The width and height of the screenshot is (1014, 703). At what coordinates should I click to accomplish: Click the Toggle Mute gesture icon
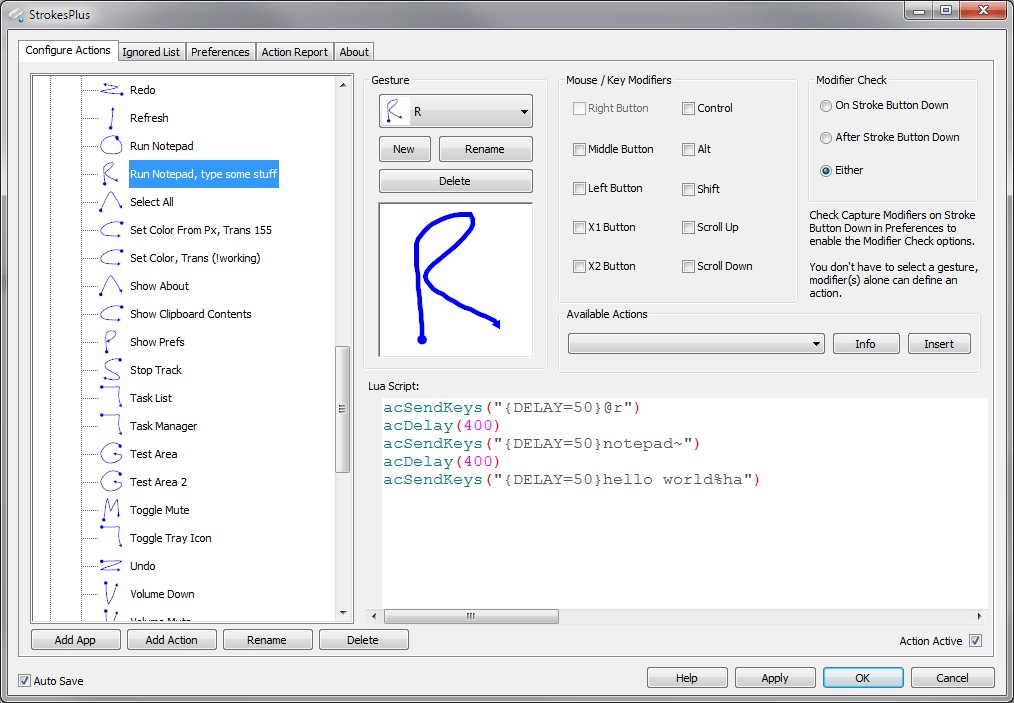111,510
